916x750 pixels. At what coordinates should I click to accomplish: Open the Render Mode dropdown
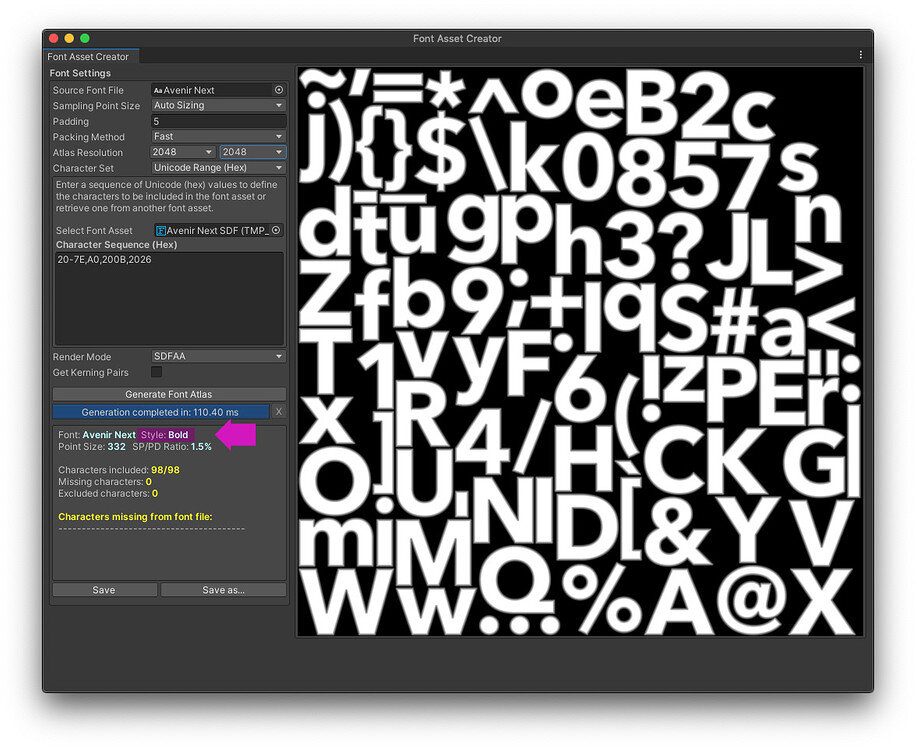tap(218, 356)
